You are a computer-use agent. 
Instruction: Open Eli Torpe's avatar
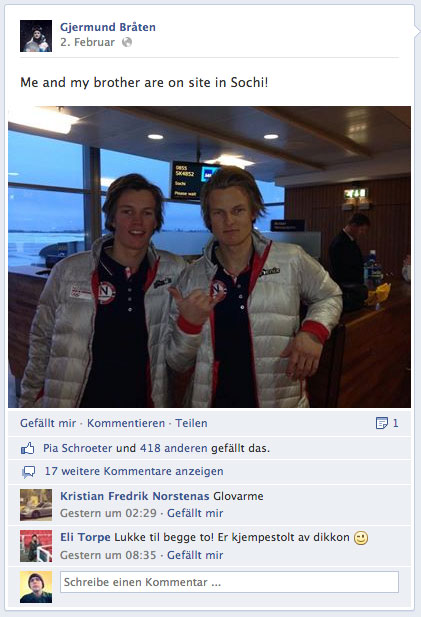point(36,546)
